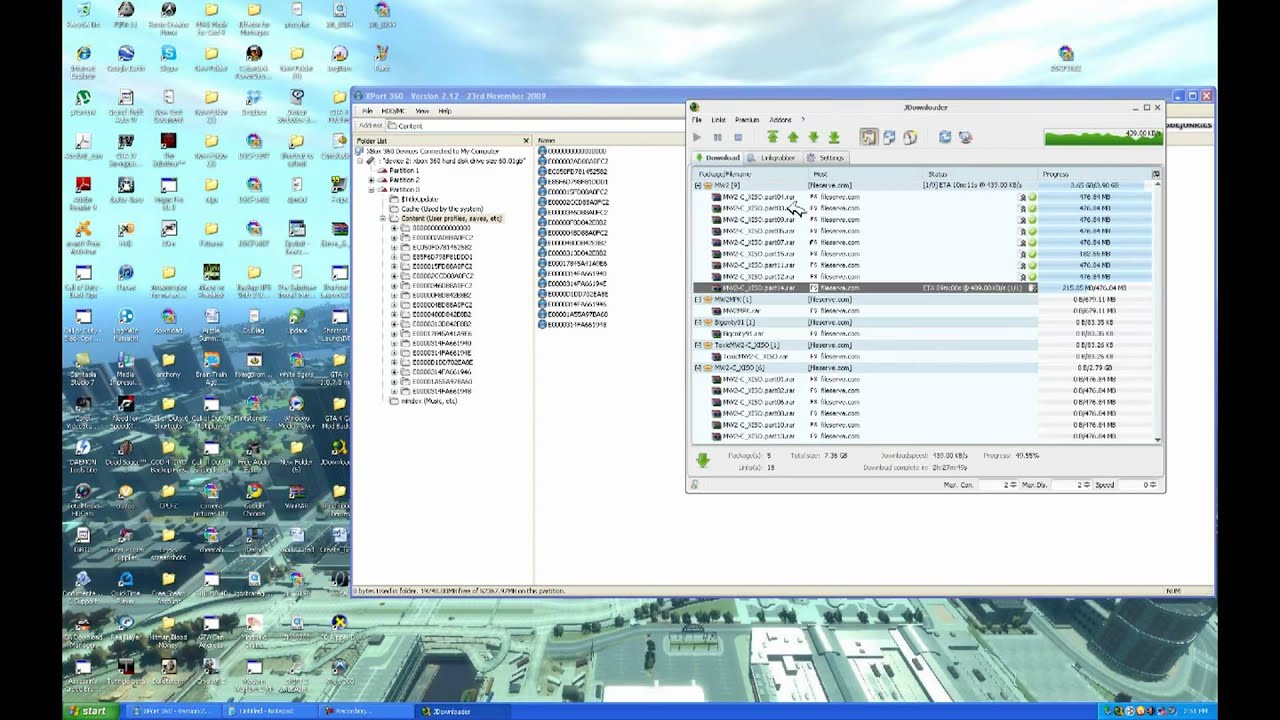Select the JDownloader Download tab

[717, 158]
